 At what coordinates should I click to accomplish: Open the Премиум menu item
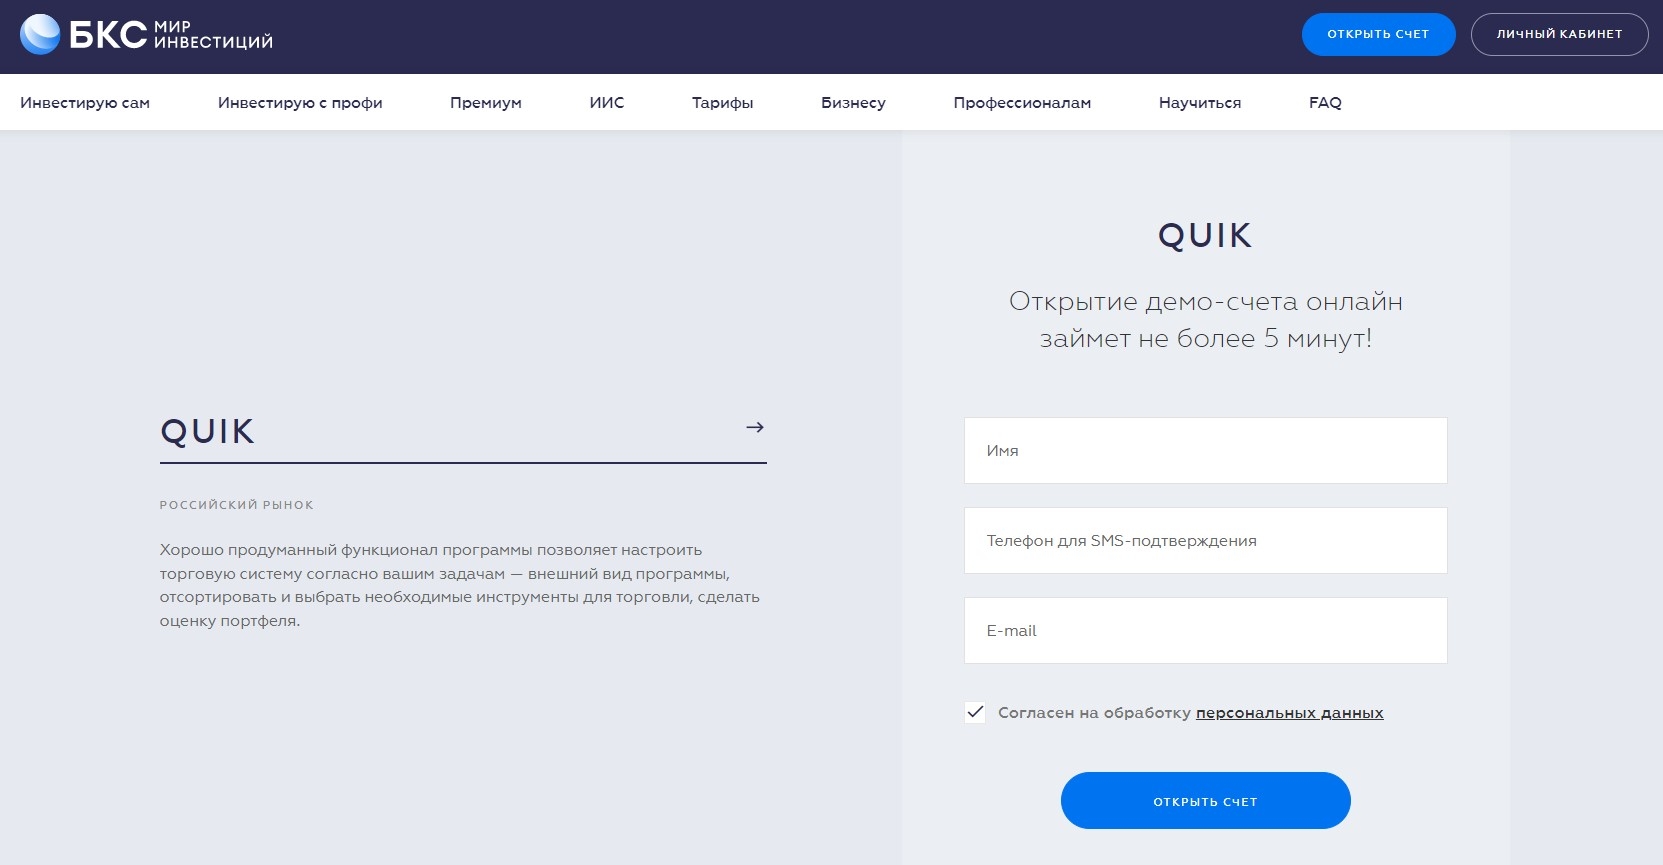point(486,102)
